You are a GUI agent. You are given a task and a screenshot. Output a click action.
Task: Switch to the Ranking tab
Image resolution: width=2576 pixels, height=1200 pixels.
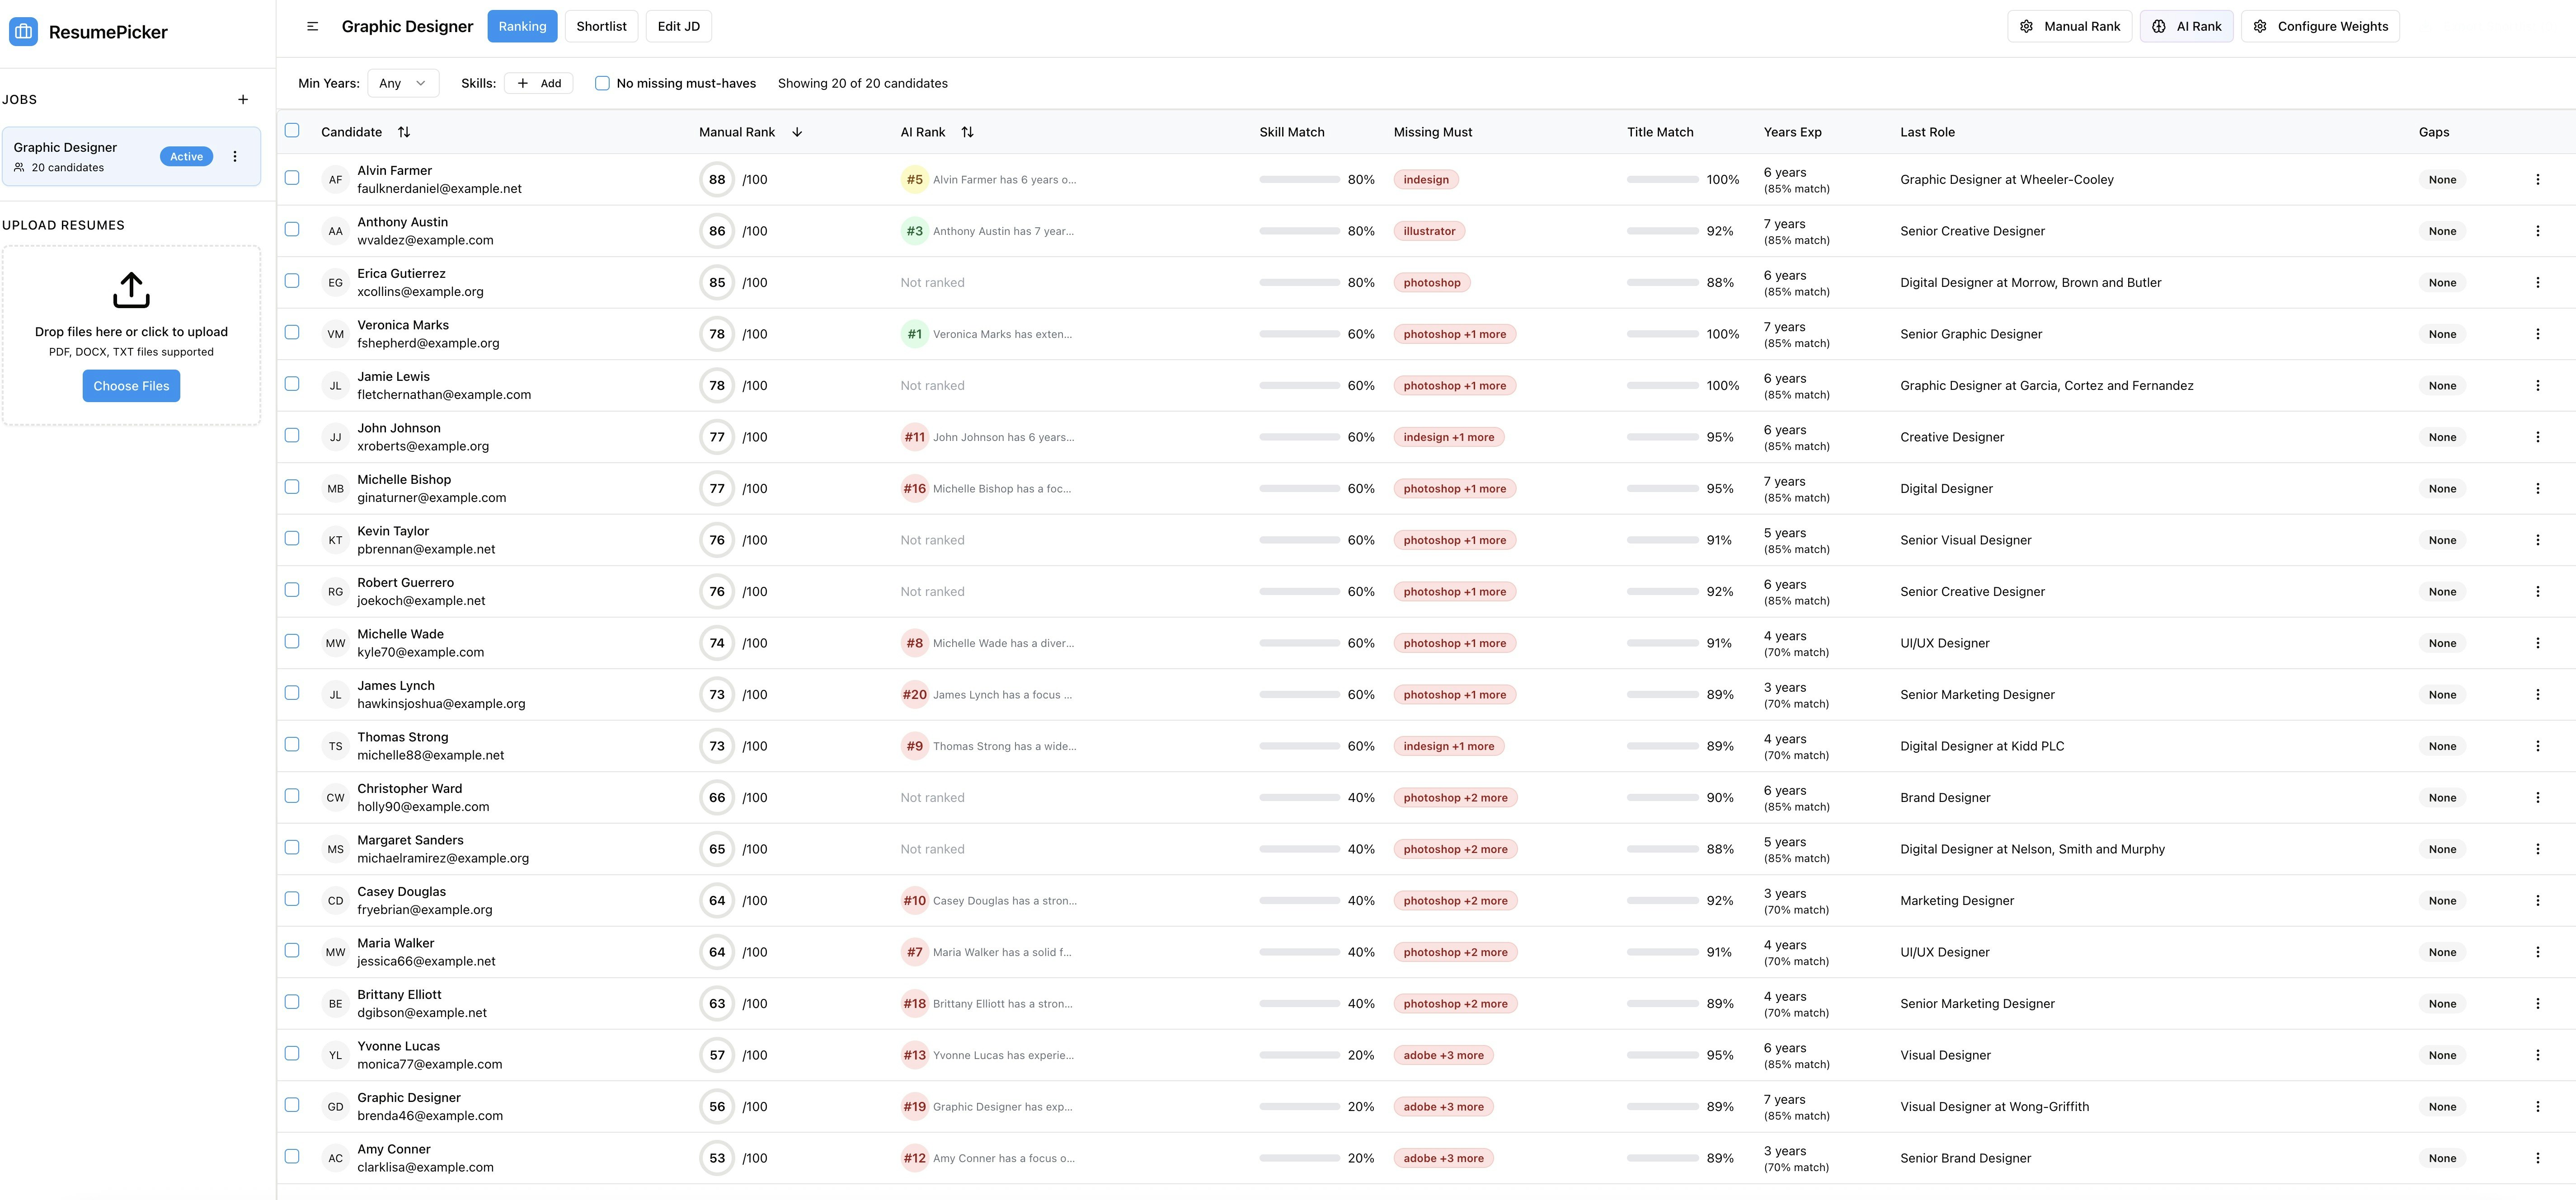pyautogui.click(x=522, y=26)
